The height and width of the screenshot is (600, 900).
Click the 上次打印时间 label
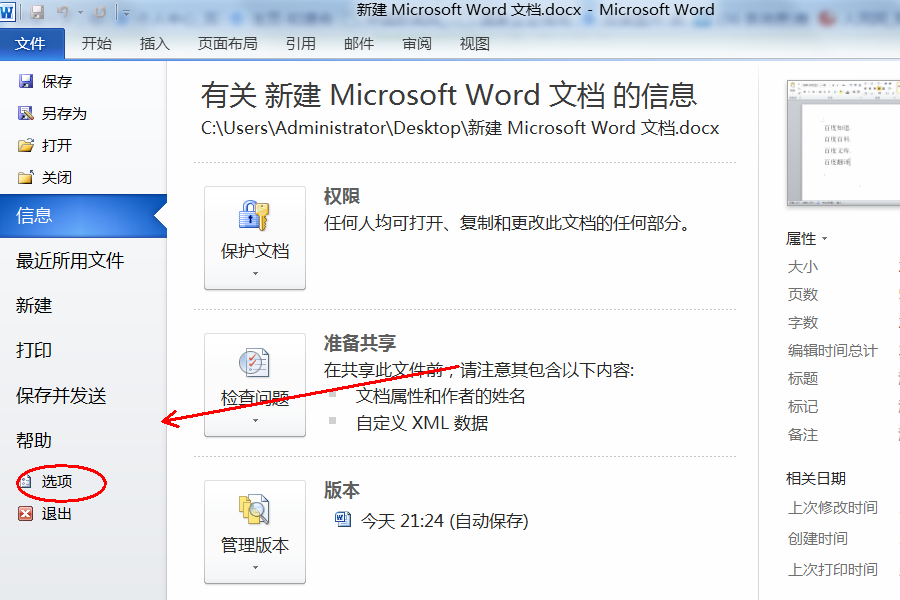(x=832, y=570)
